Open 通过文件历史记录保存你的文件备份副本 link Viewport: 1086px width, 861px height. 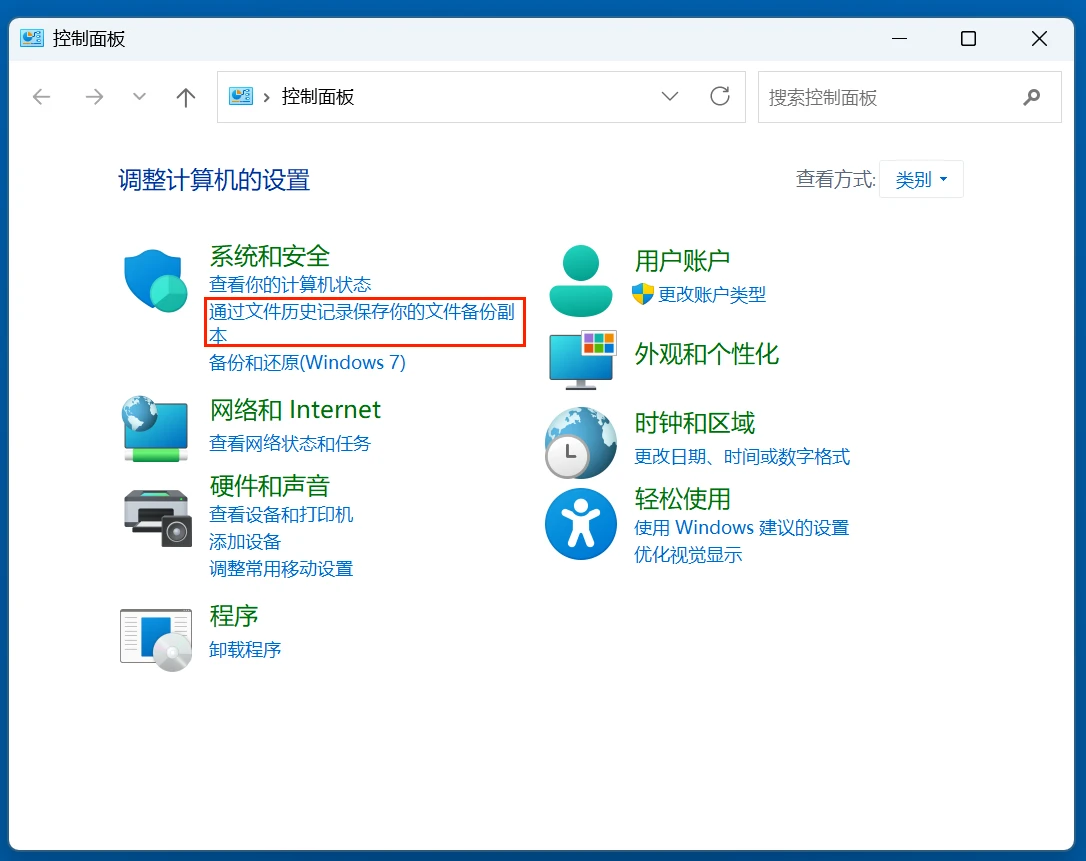[362, 323]
